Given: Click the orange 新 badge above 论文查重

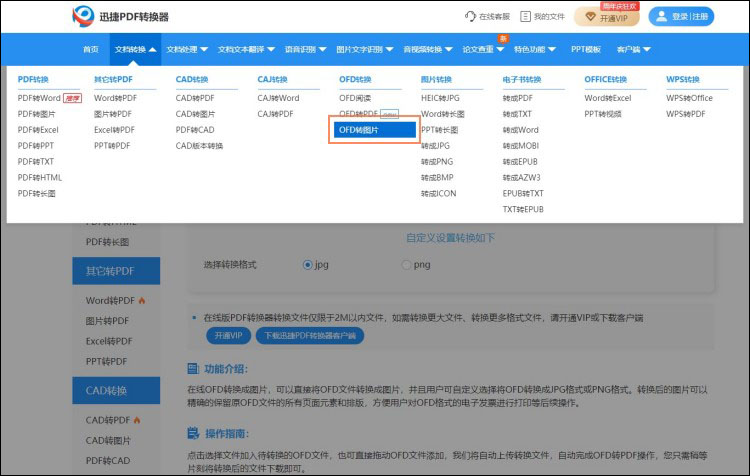Looking at the screenshot, I should (x=503, y=39).
